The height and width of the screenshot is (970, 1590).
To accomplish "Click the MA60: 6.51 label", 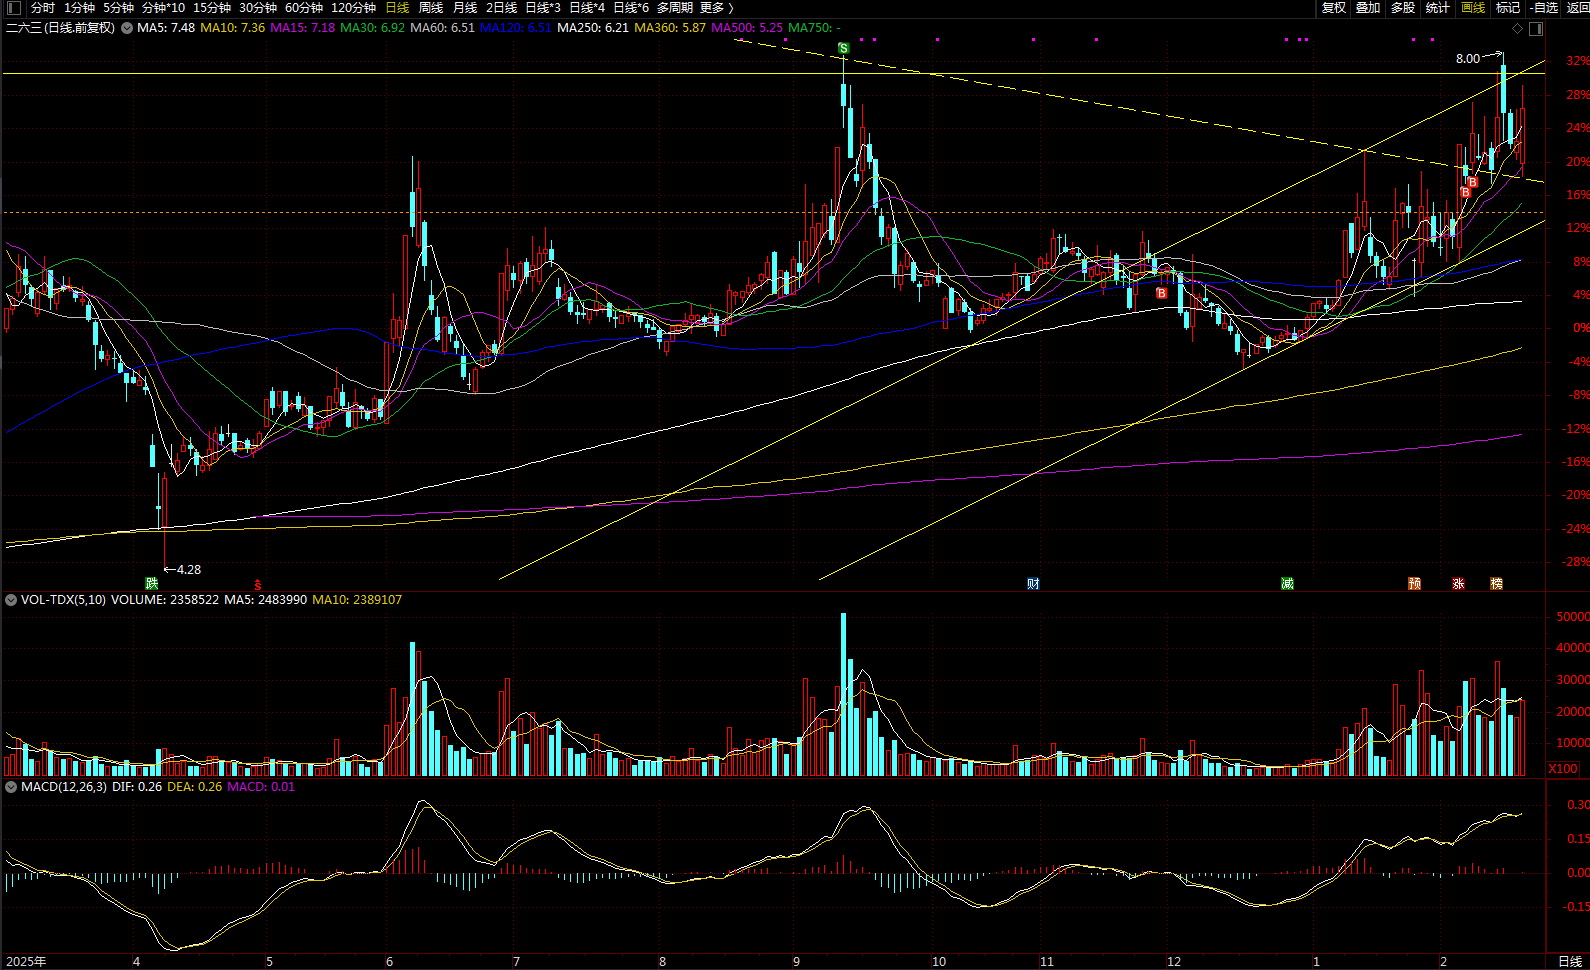I will pyautogui.click(x=442, y=28).
